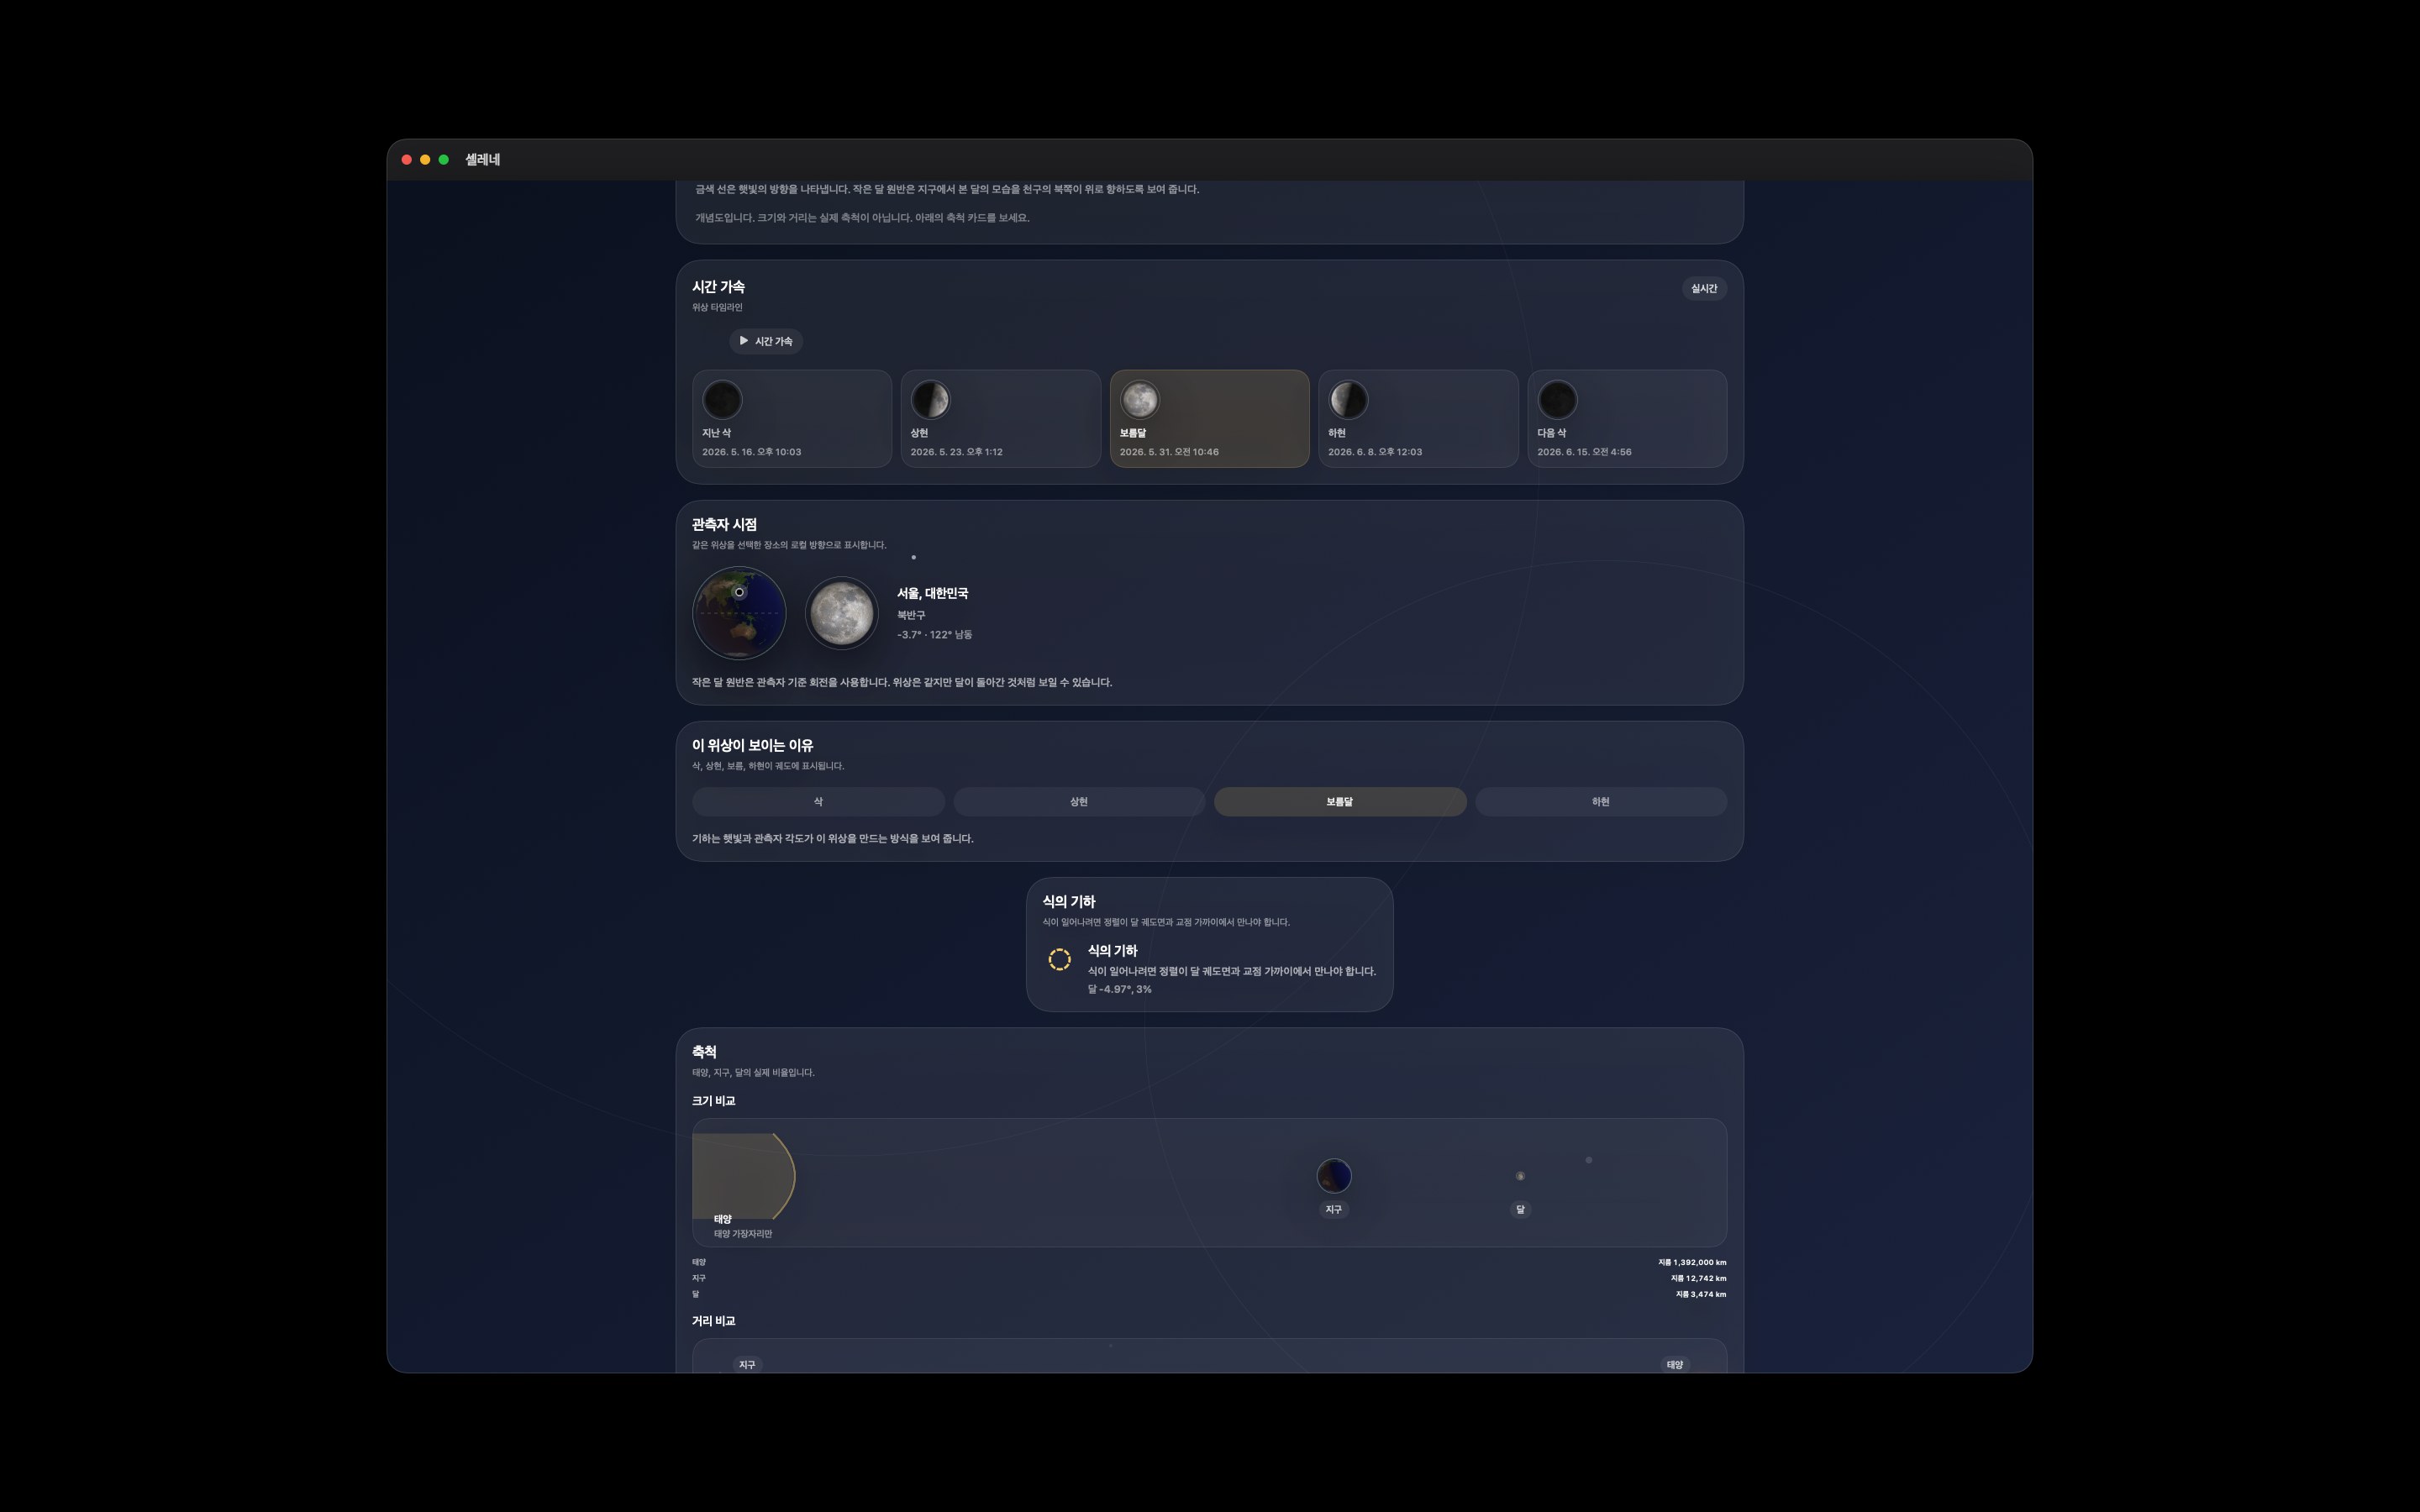Click the full moon icon on 보름달 card

click(1139, 400)
